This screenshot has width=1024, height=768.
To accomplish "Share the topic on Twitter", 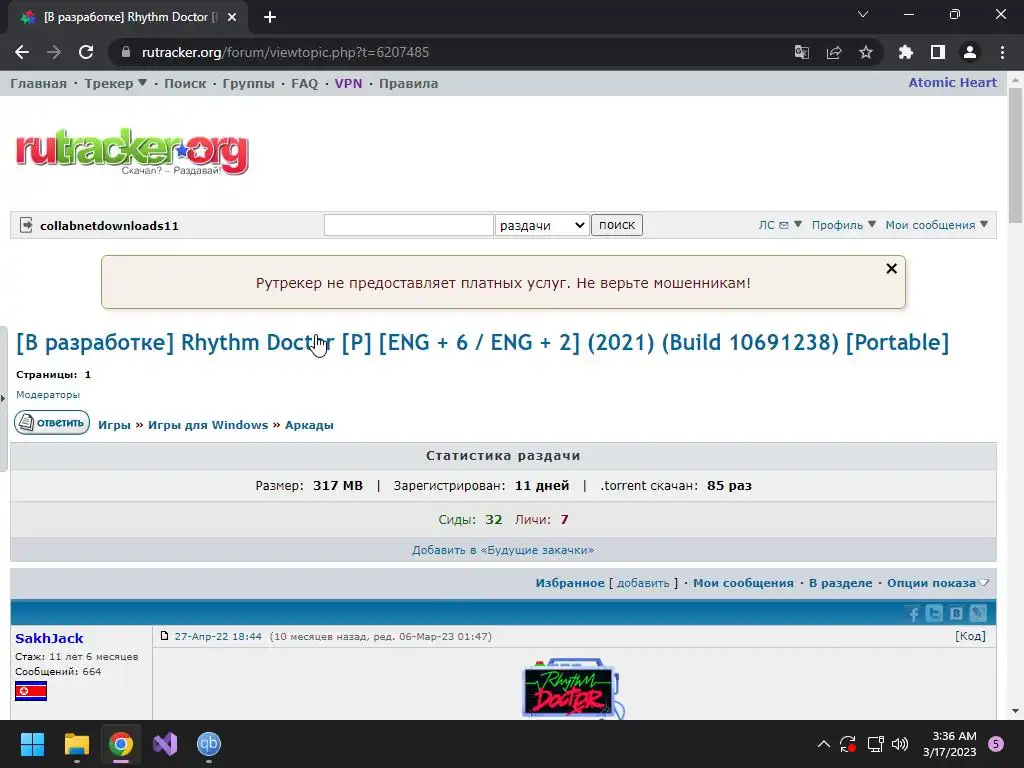I will coord(935,613).
